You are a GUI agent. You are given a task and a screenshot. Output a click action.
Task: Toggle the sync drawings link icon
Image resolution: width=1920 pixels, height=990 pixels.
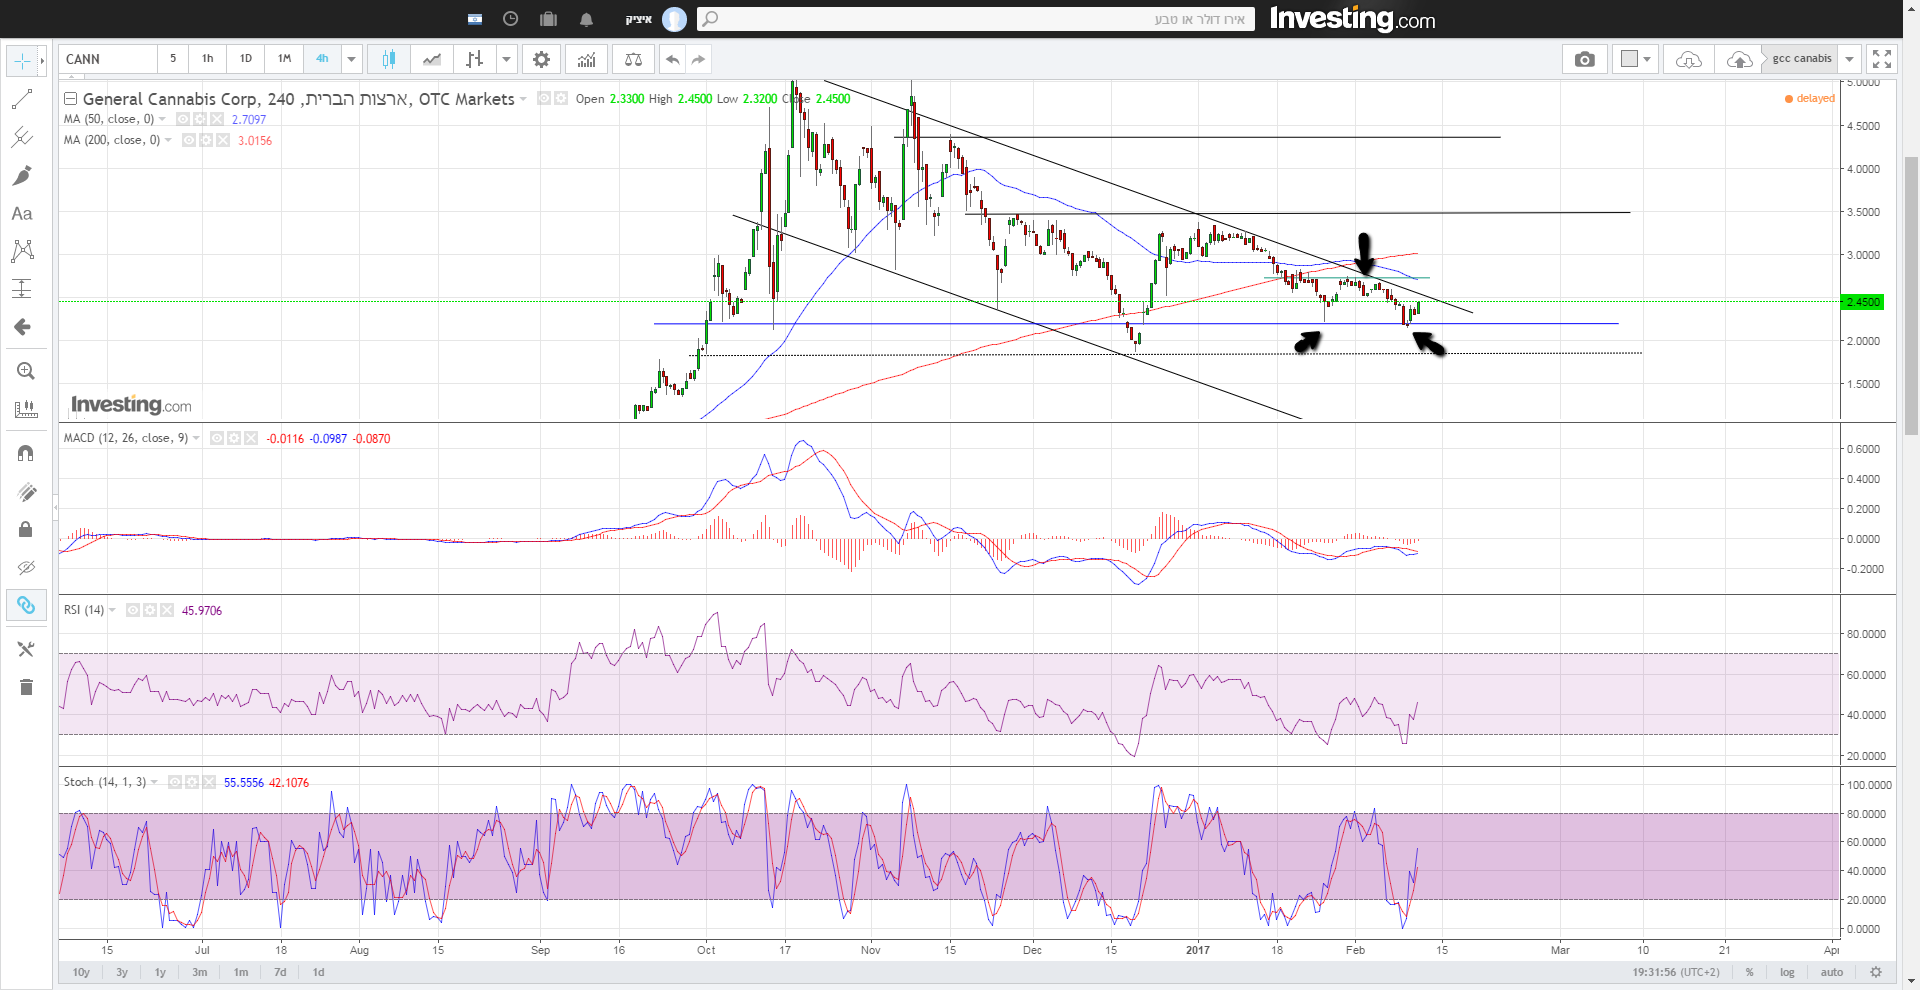(x=26, y=605)
